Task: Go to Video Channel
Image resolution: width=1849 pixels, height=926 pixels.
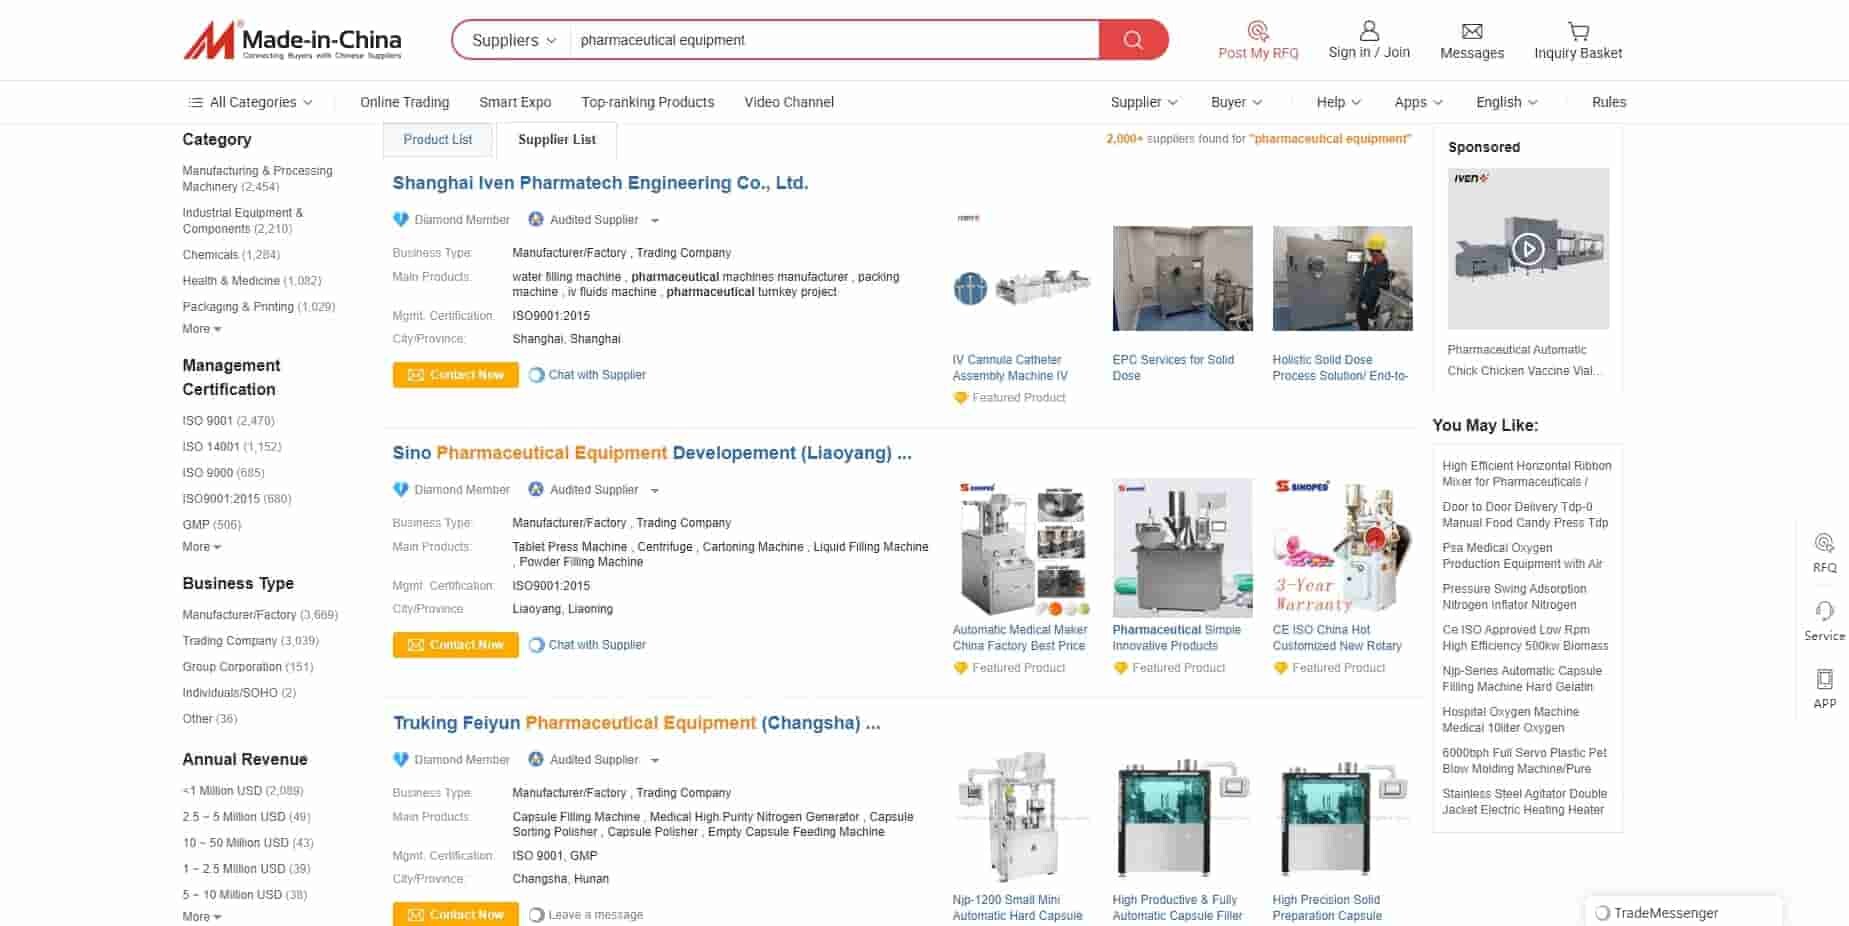Action: (x=789, y=102)
